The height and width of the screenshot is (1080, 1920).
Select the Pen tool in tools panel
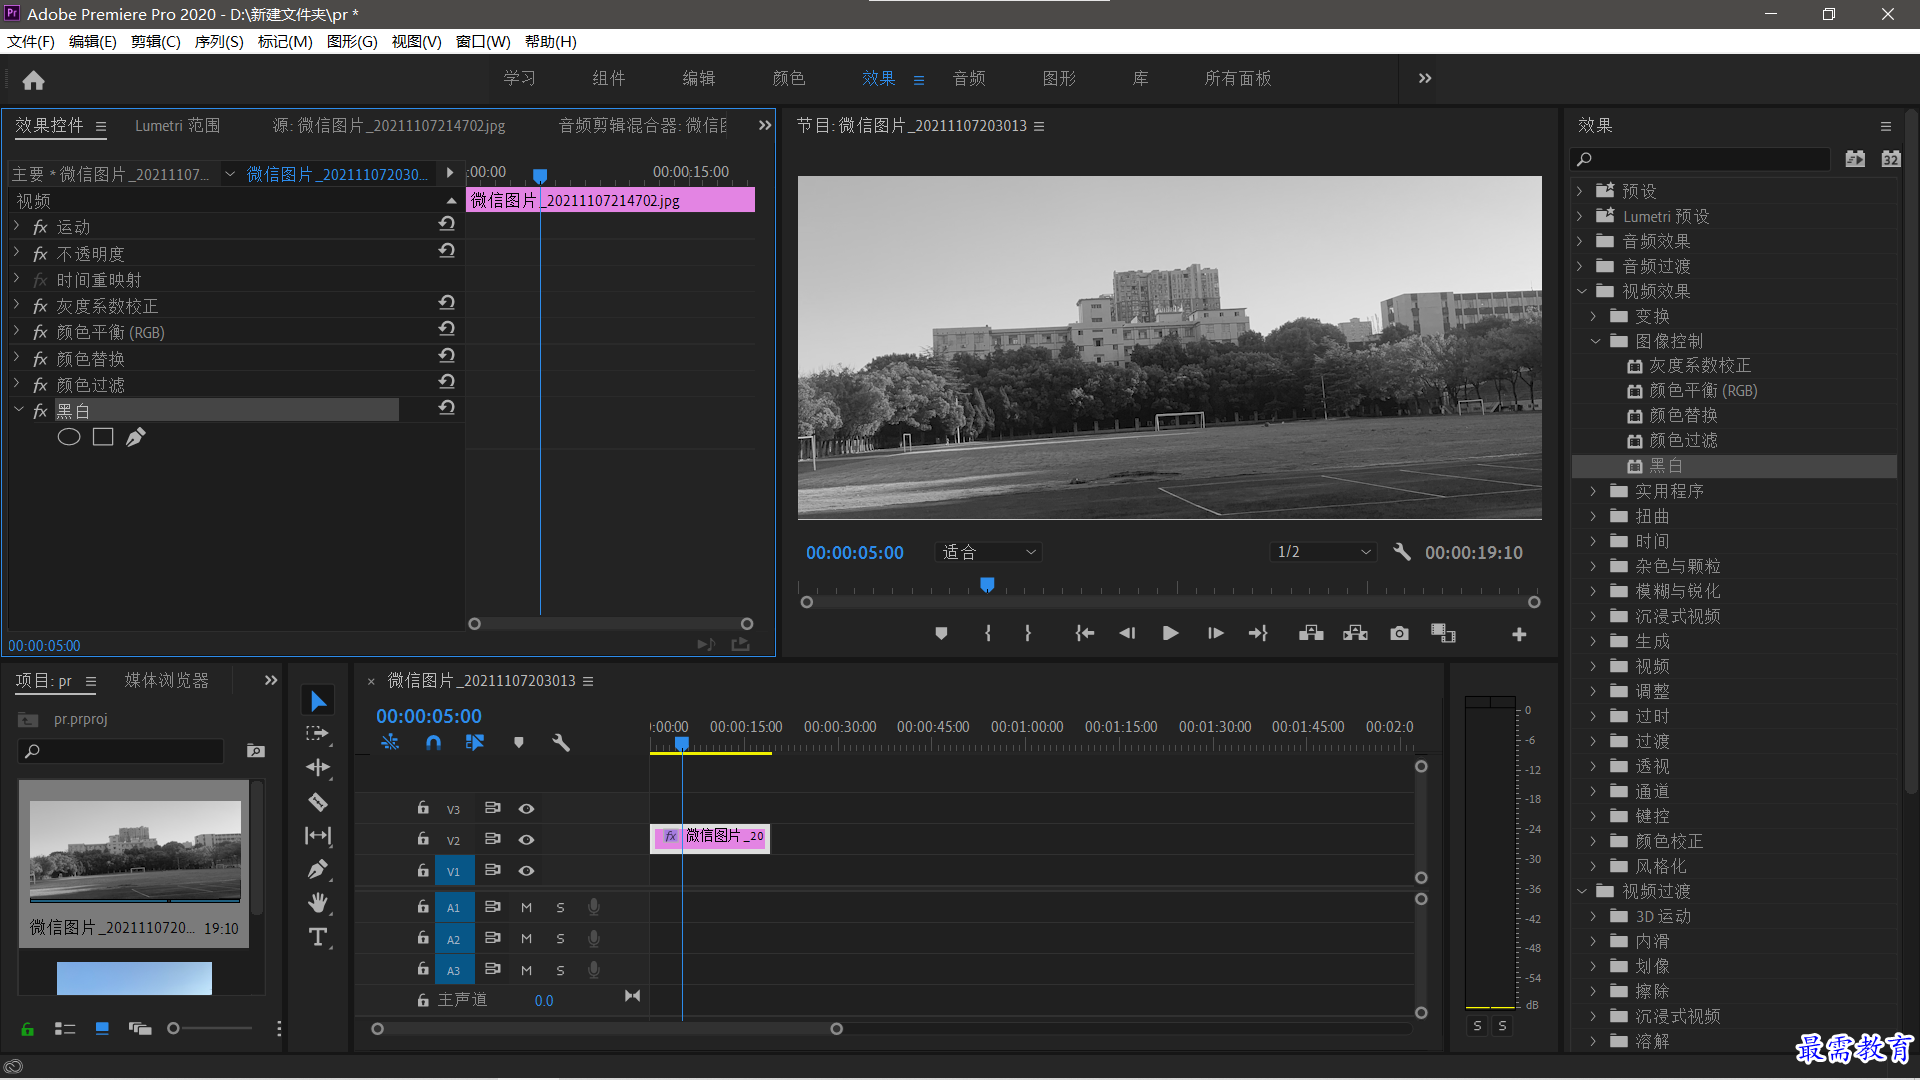point(318,870)
